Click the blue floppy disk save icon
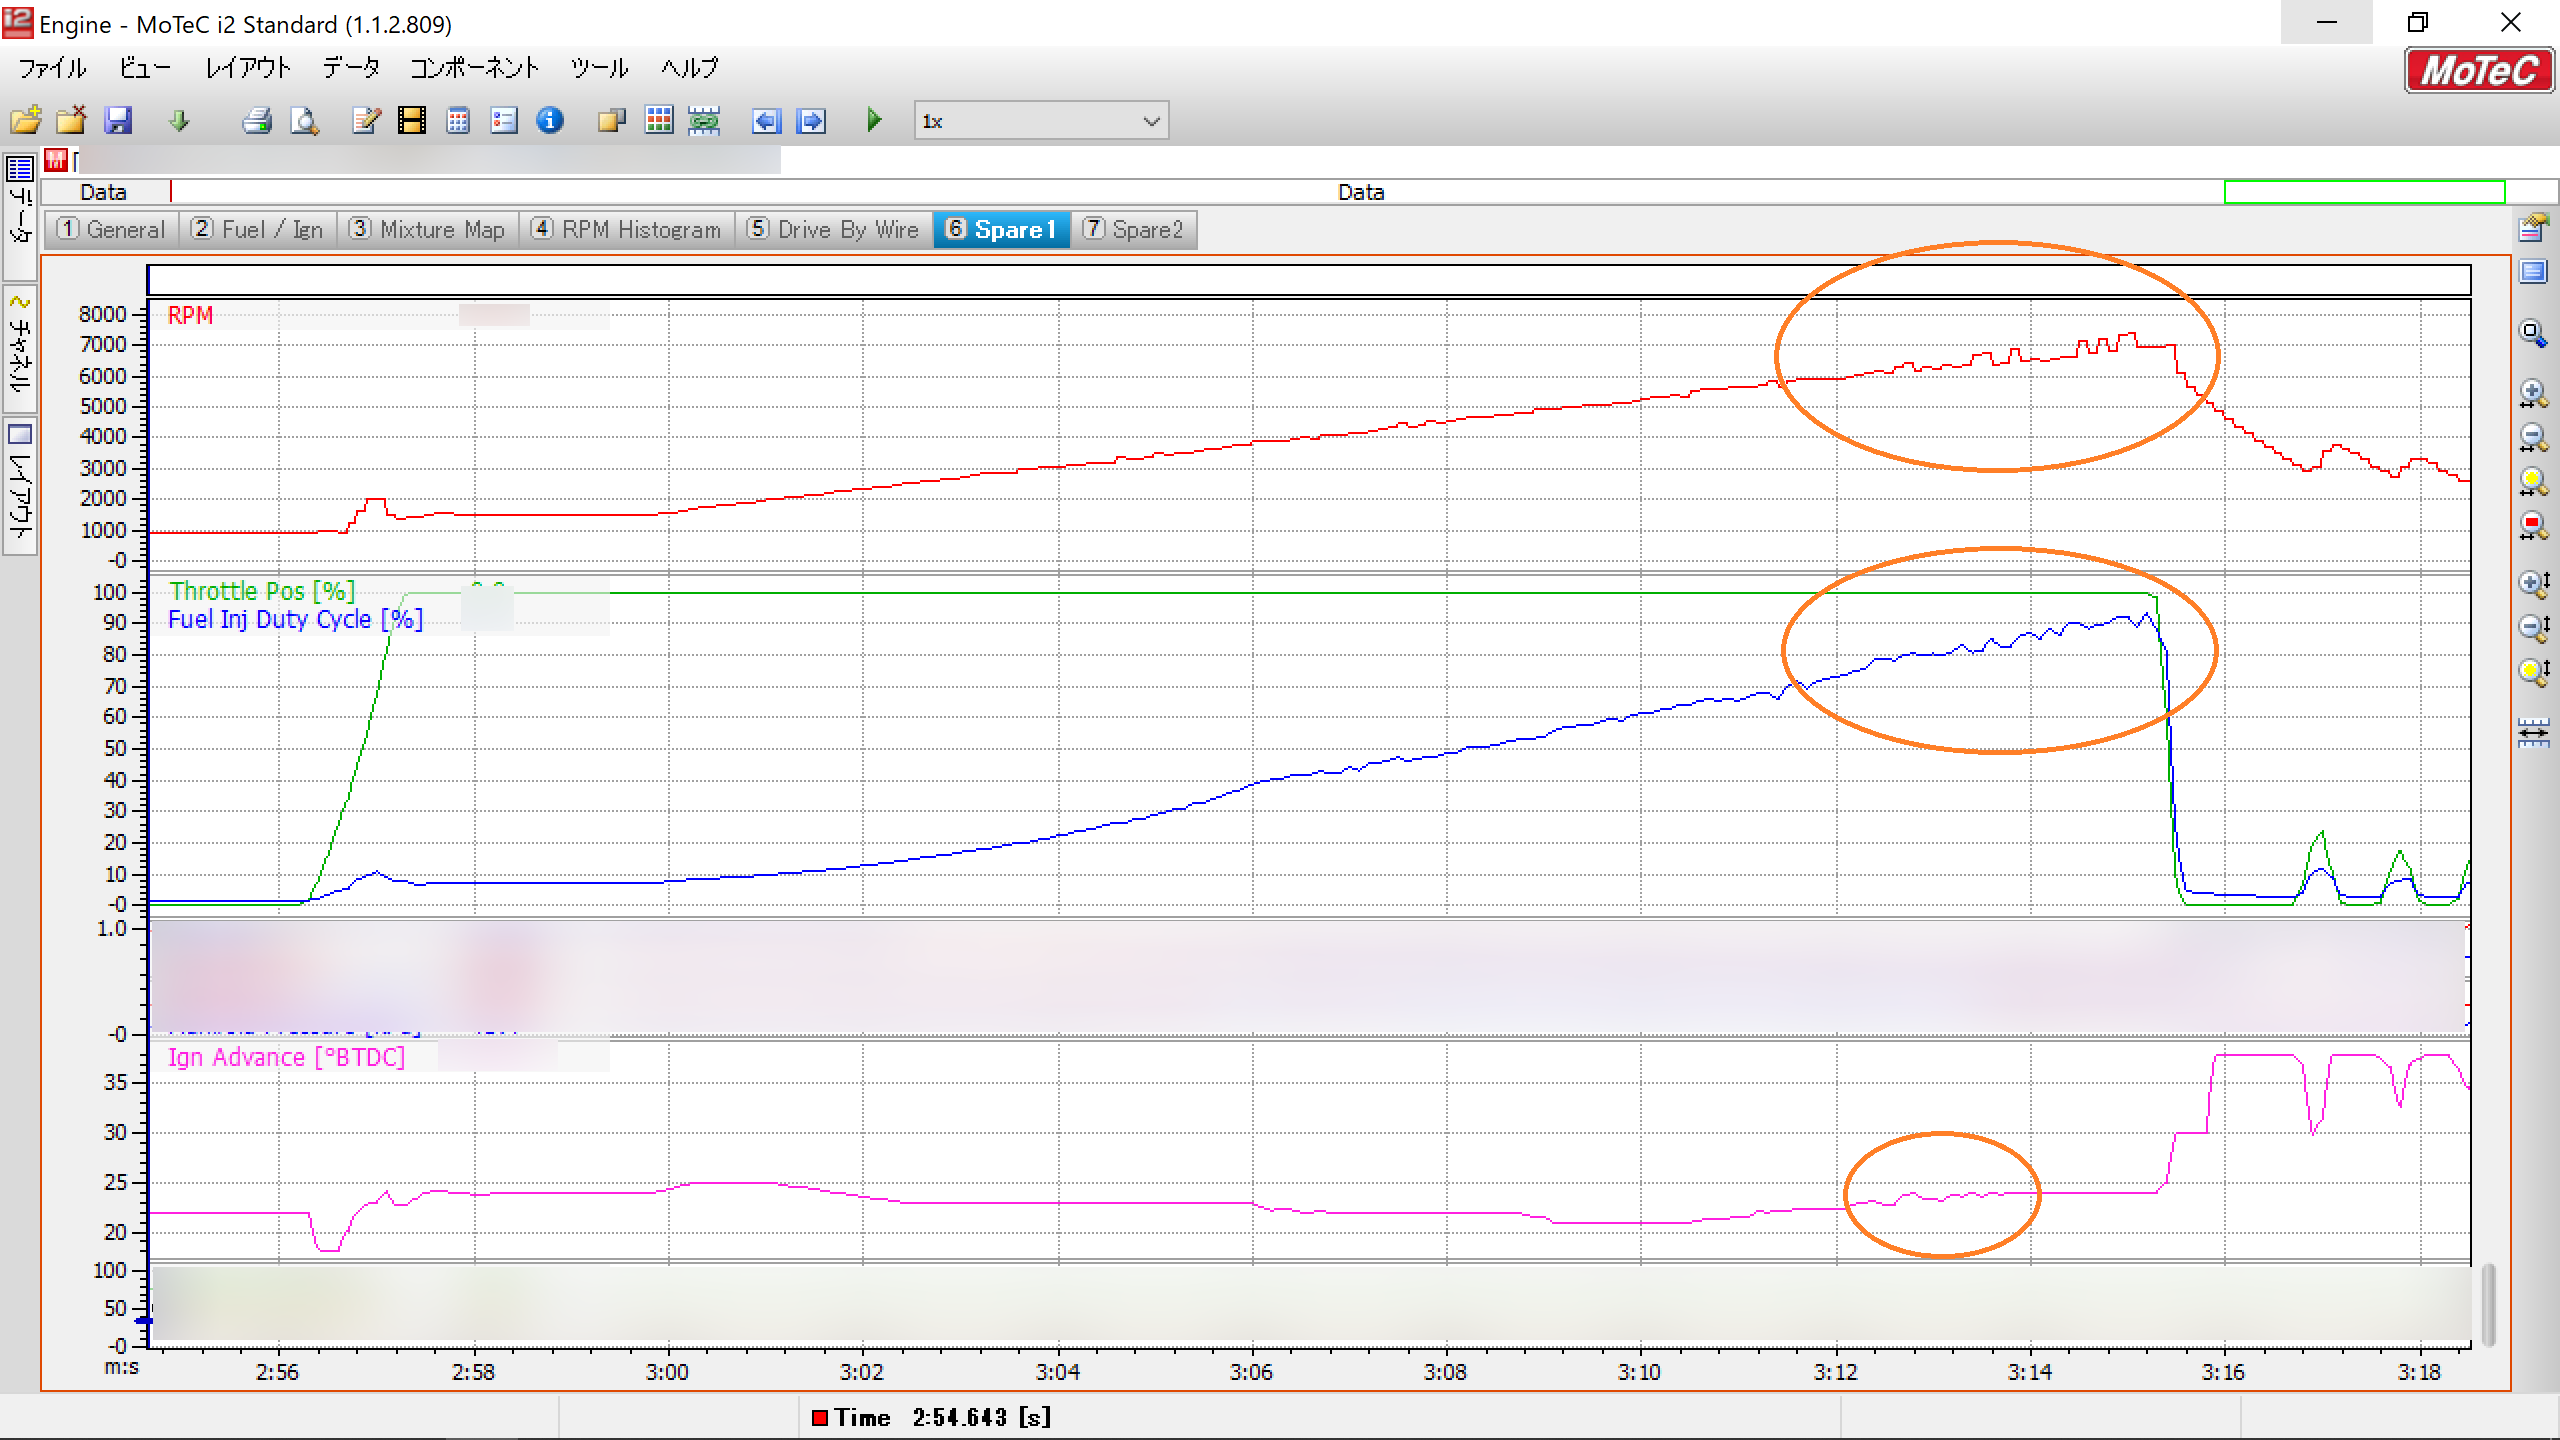The width and height of the screenshot is (2560, 1440). 119,121
